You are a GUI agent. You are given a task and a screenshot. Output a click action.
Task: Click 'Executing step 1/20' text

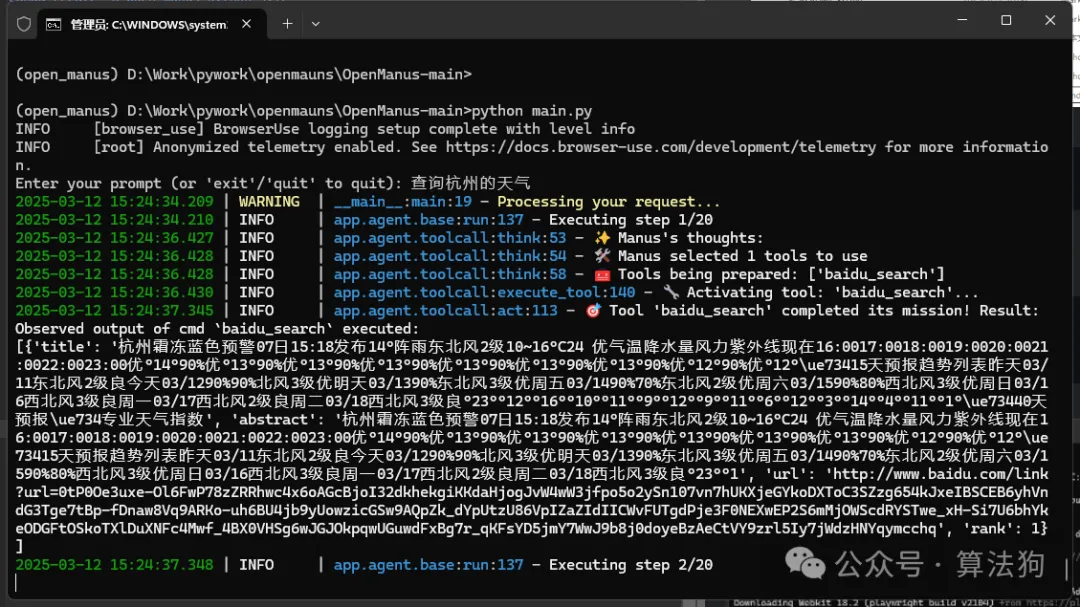pos(631,220)
